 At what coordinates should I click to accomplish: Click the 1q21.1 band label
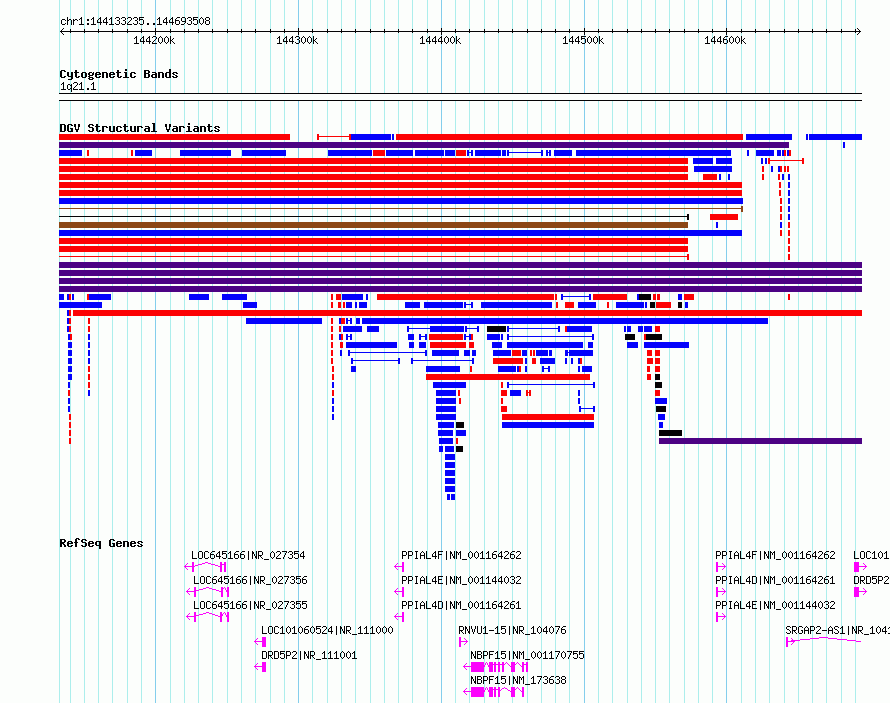point(78,86)
